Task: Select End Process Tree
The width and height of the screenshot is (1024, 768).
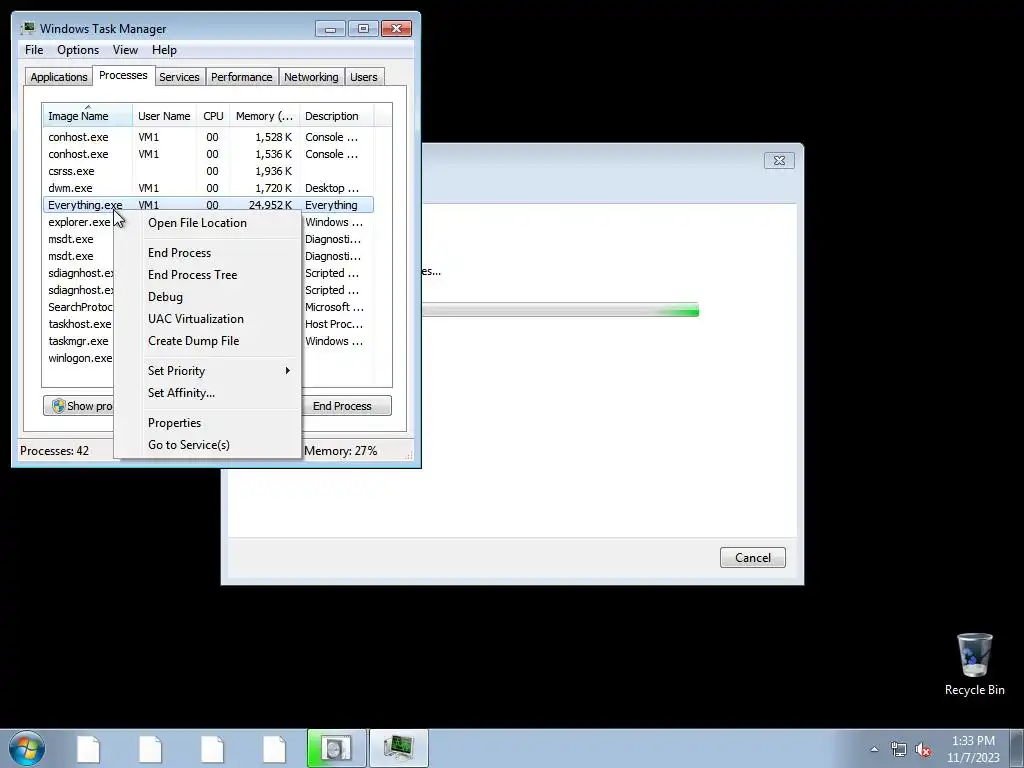Action: point(193,275)
